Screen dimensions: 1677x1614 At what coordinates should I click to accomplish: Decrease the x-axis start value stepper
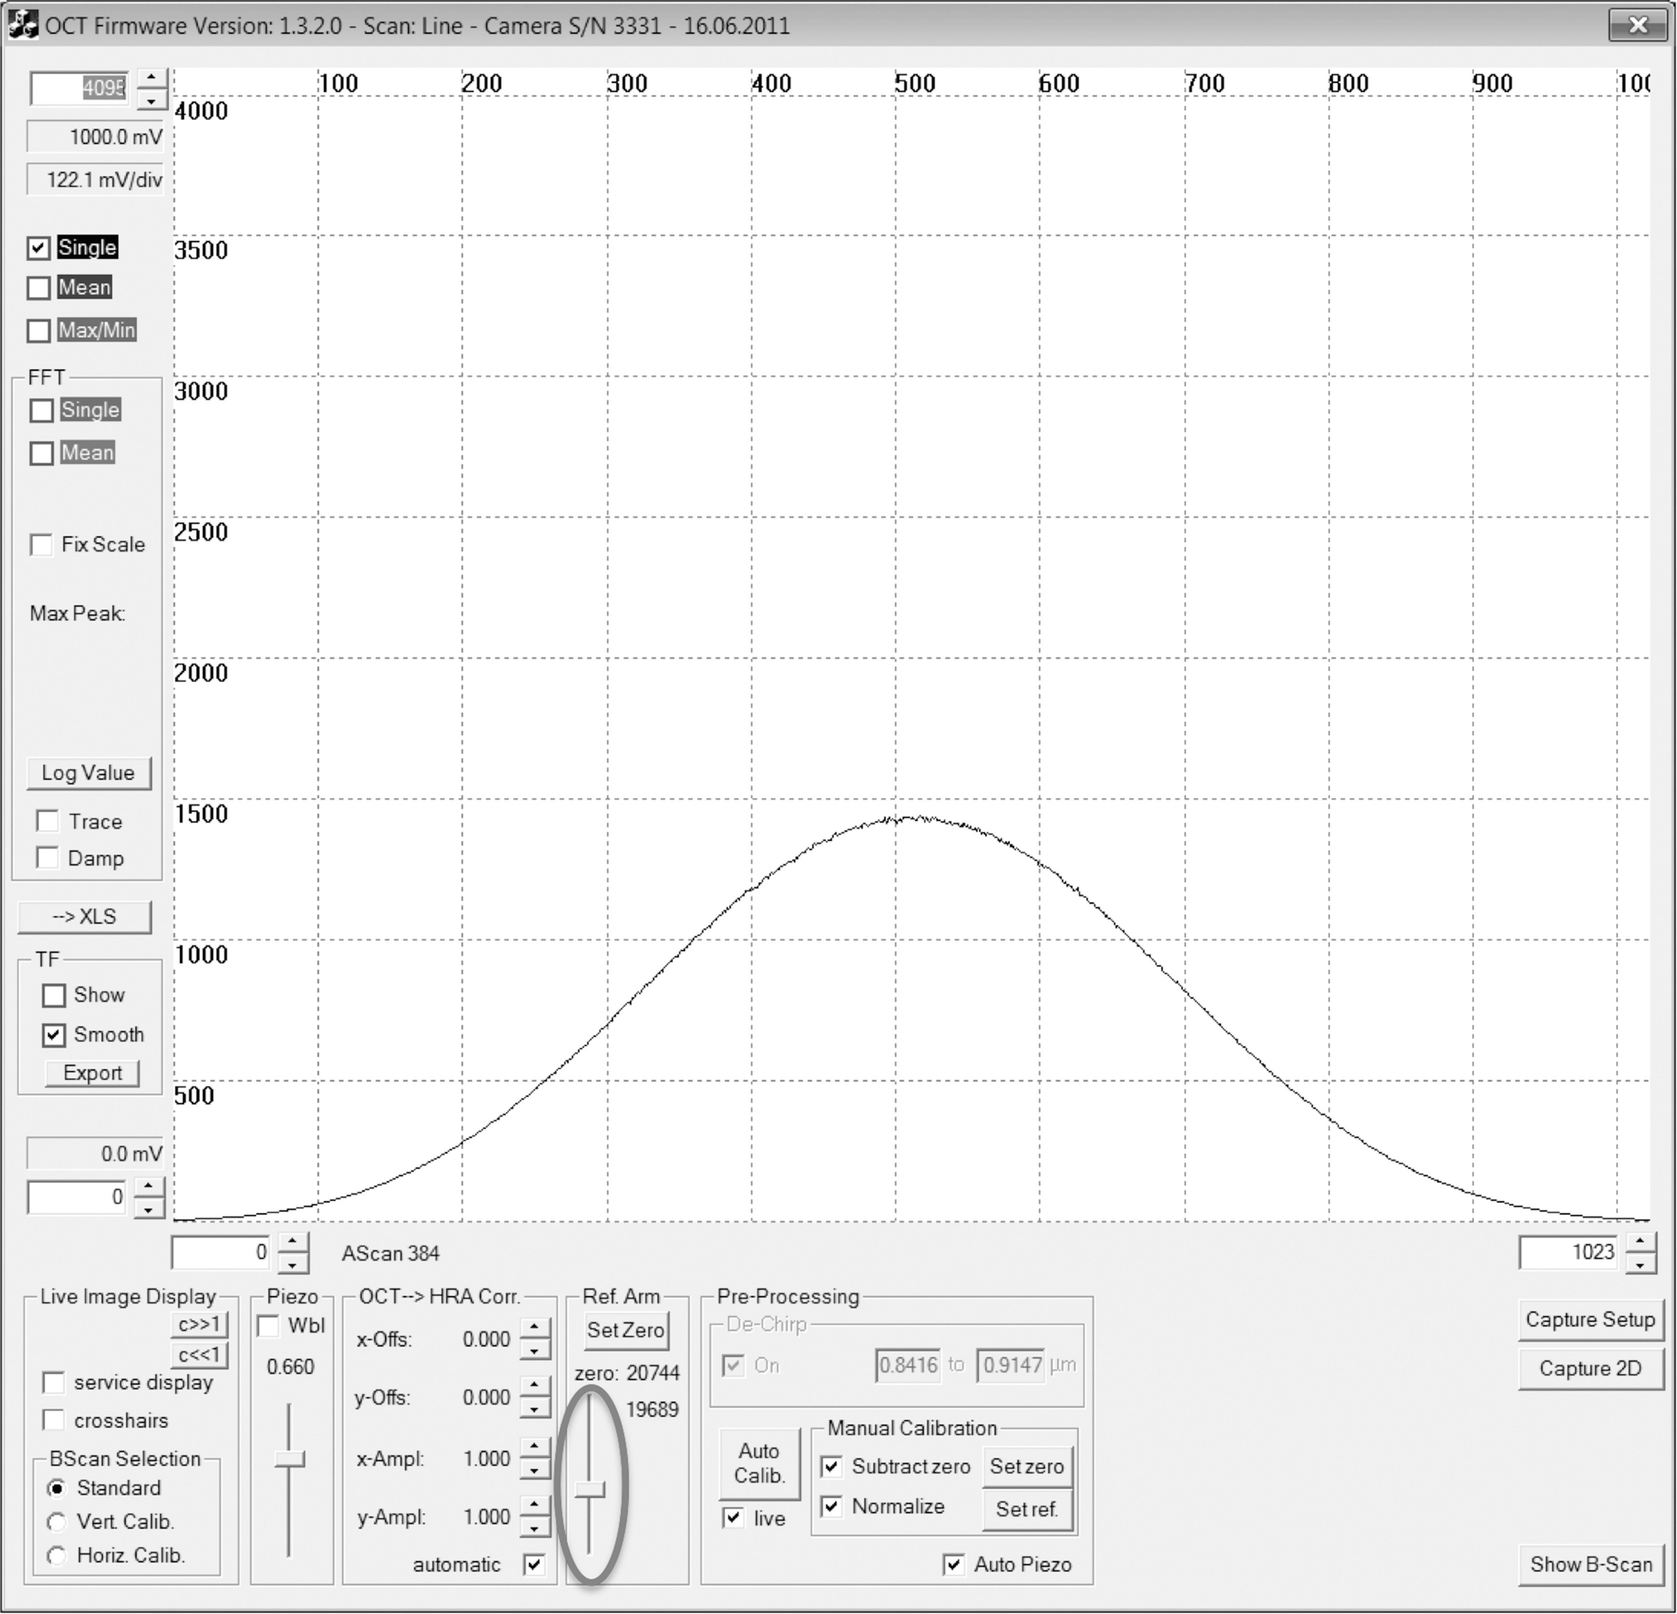(293, 1264)
